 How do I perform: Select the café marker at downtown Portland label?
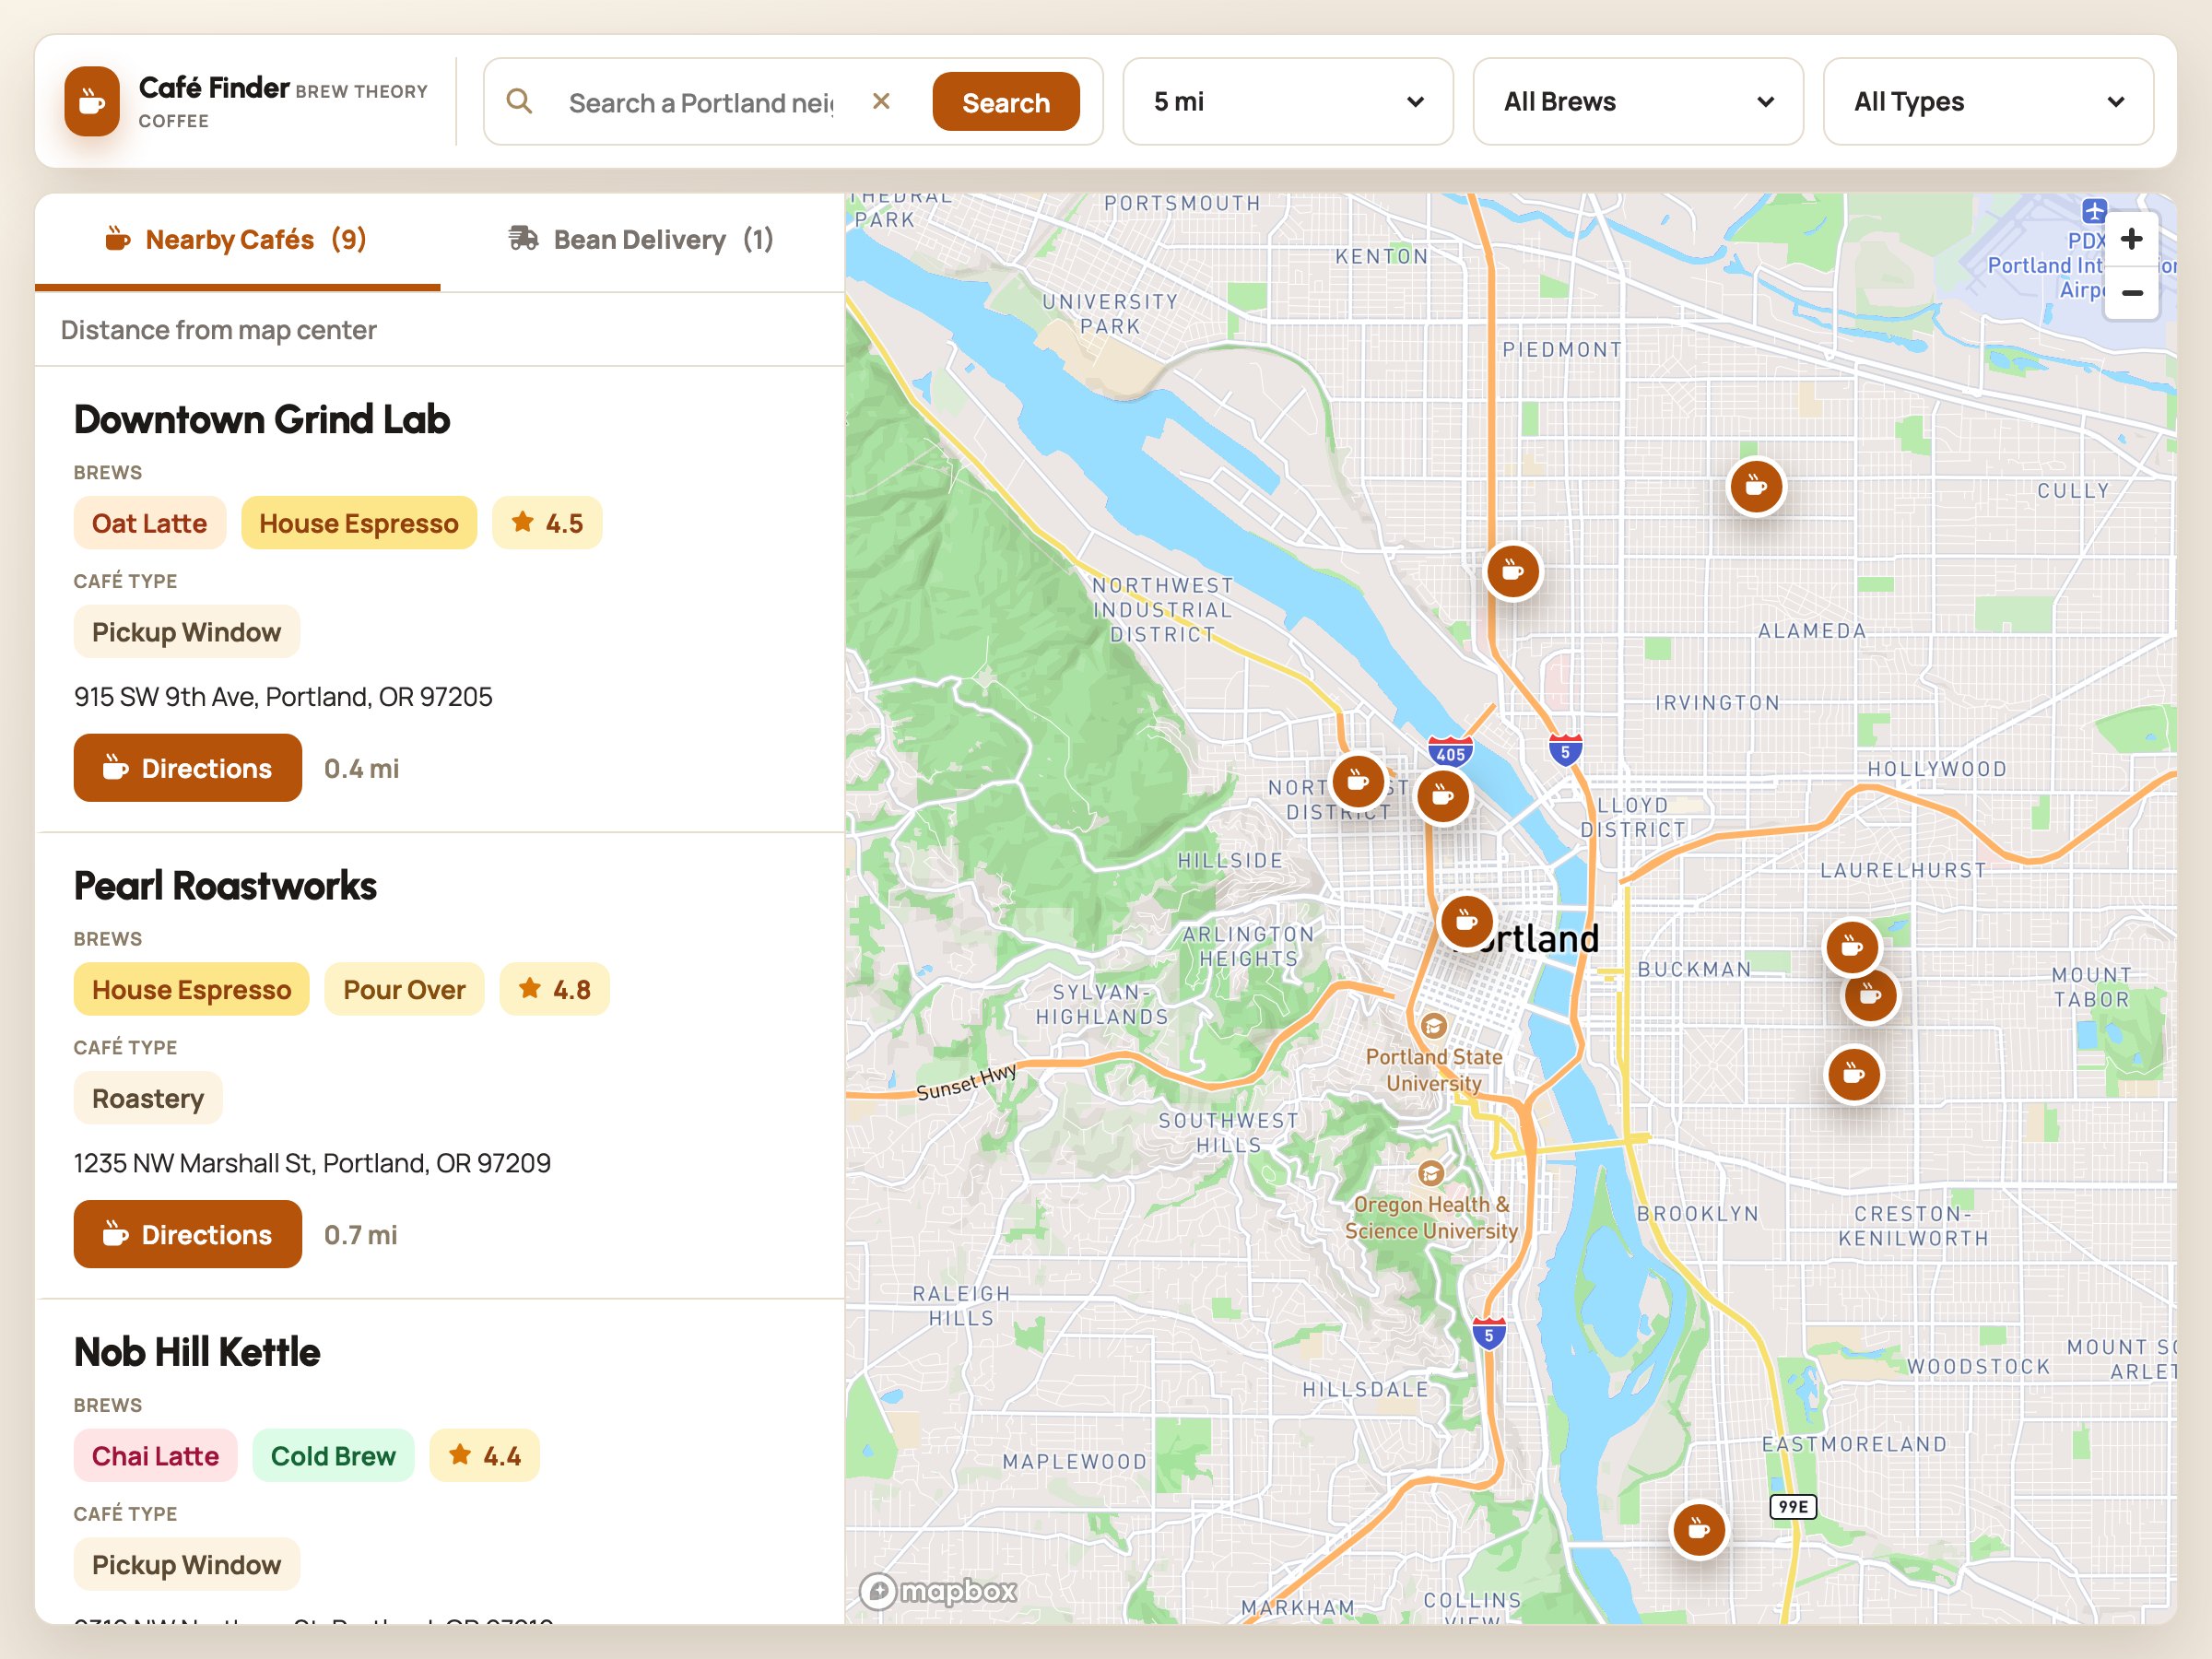pyautogui.click(x=1467, y=922)
